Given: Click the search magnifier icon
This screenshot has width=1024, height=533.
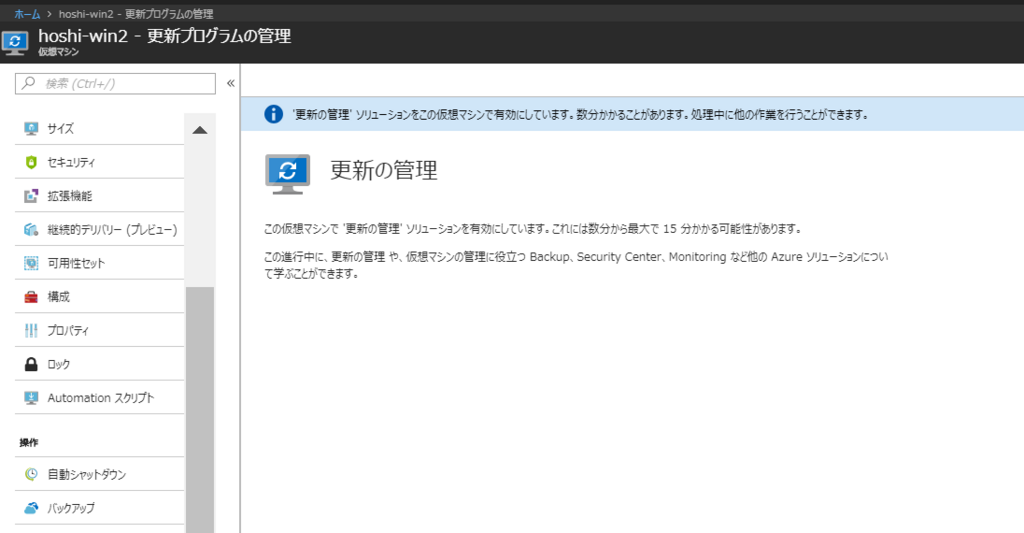Looking at the screenshot, I should [28, 83].
